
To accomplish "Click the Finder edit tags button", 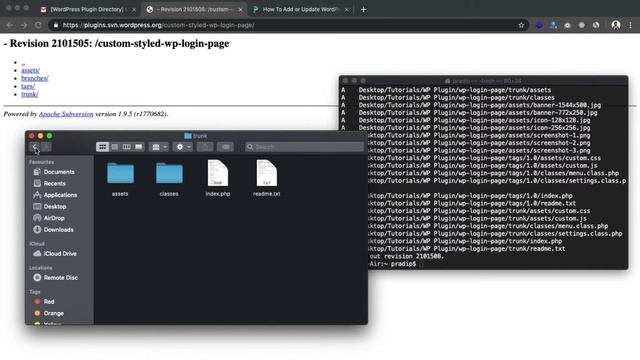I will tap(225, 147).
